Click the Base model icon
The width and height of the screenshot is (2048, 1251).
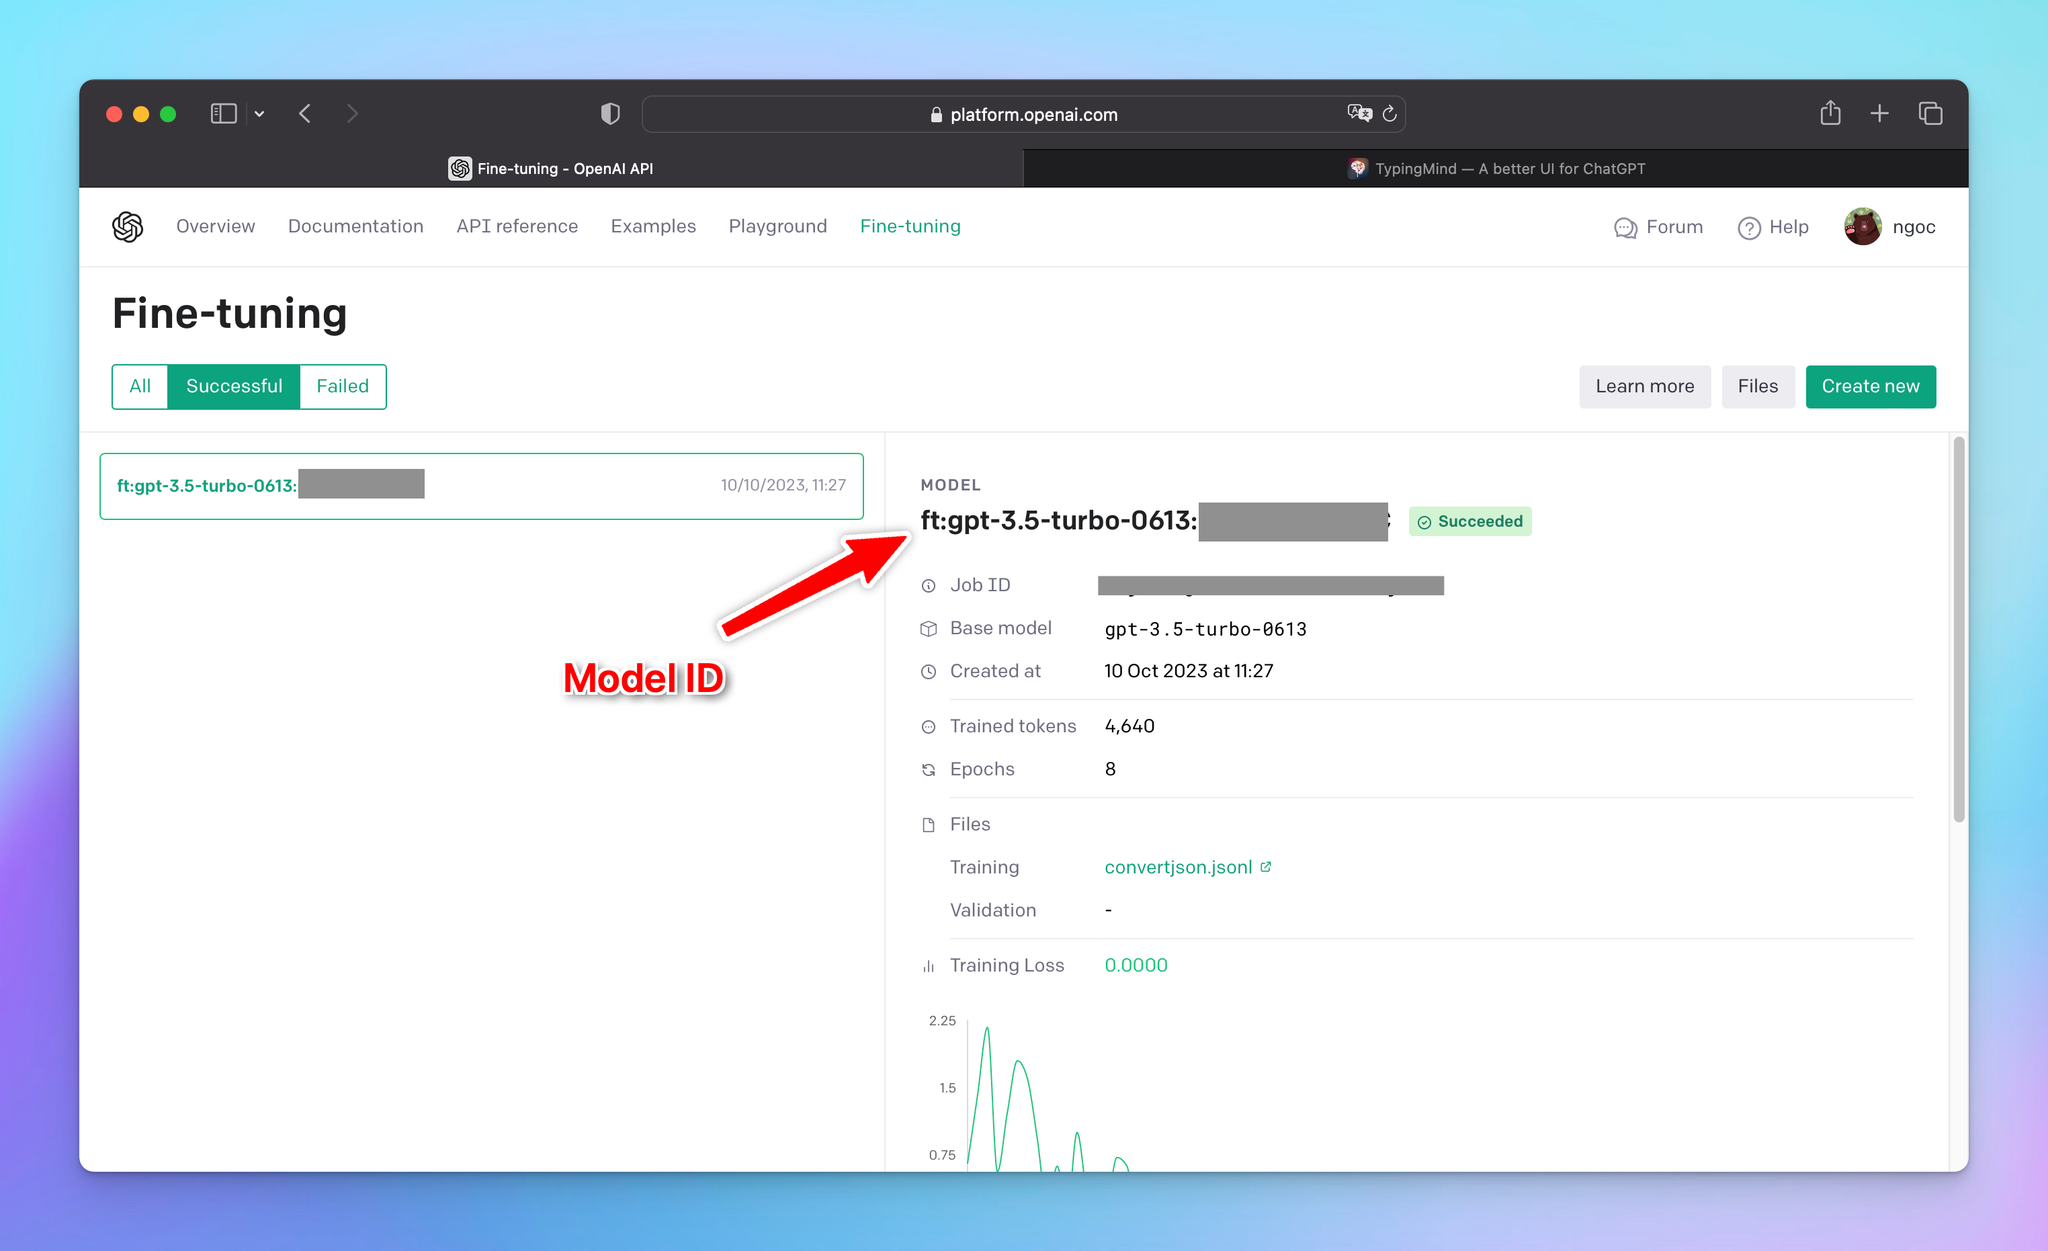coord(930,626)
